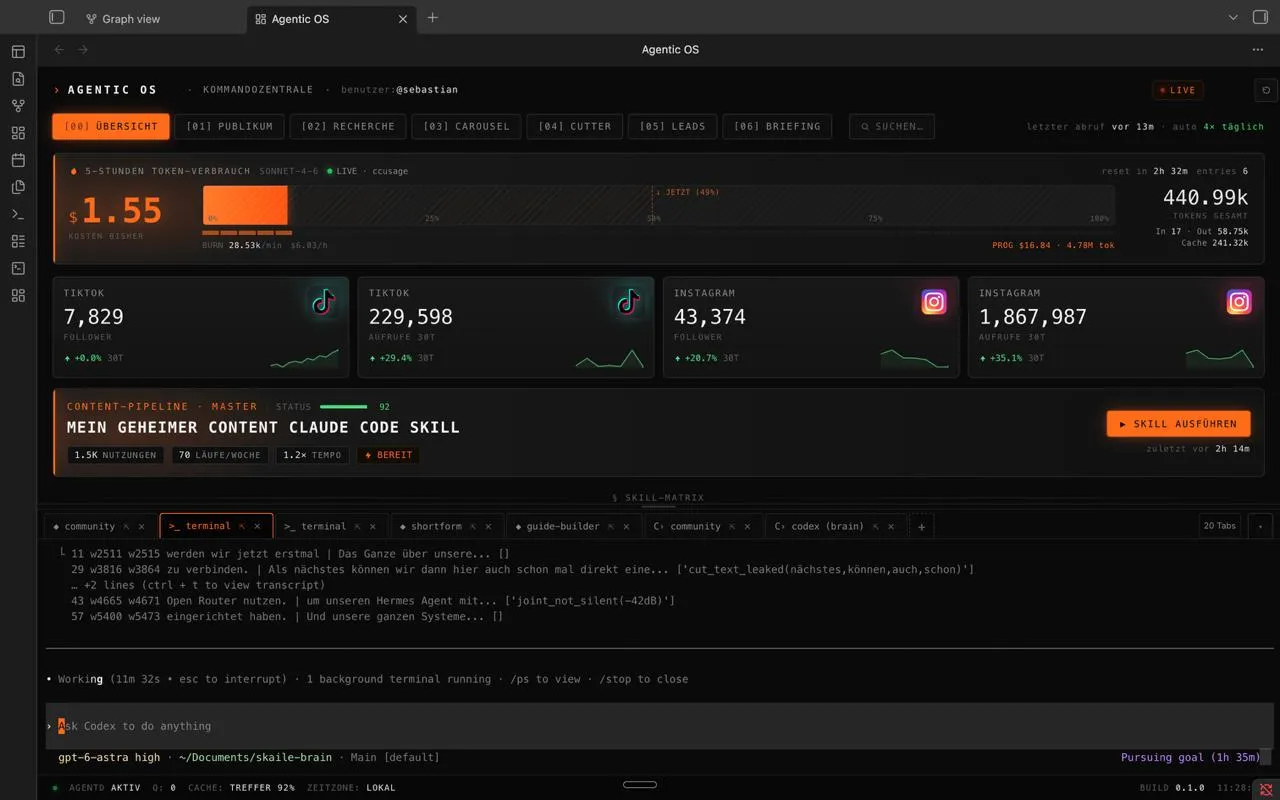Add a new tab with the top plus icon
Screen dimensions: 1280x800
point(433,18)
